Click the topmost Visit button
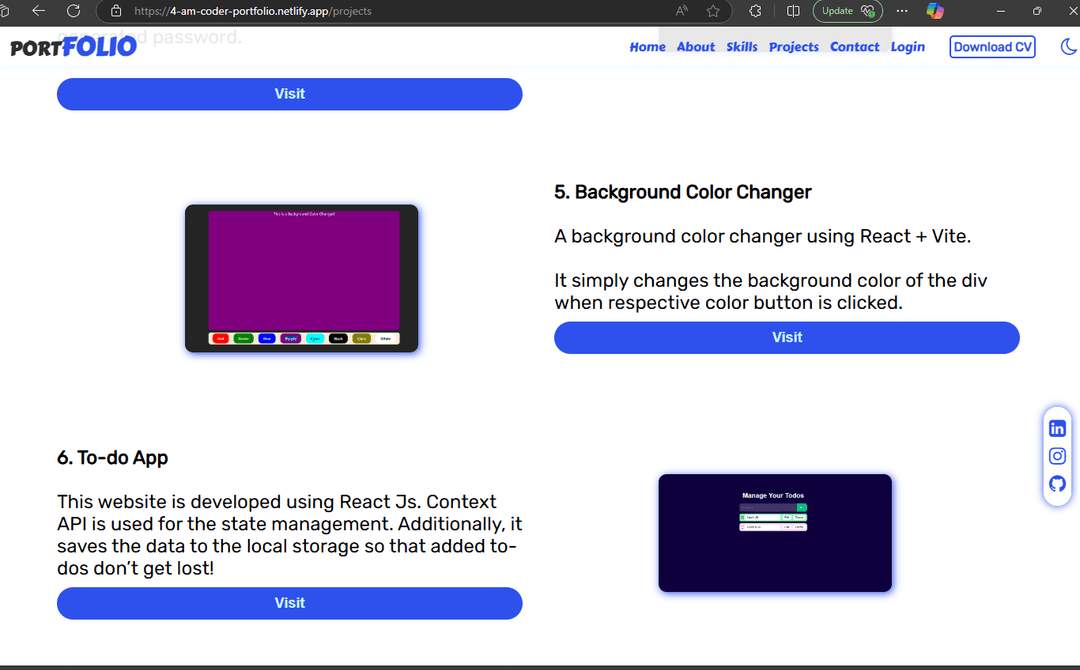 pos(289,94)
